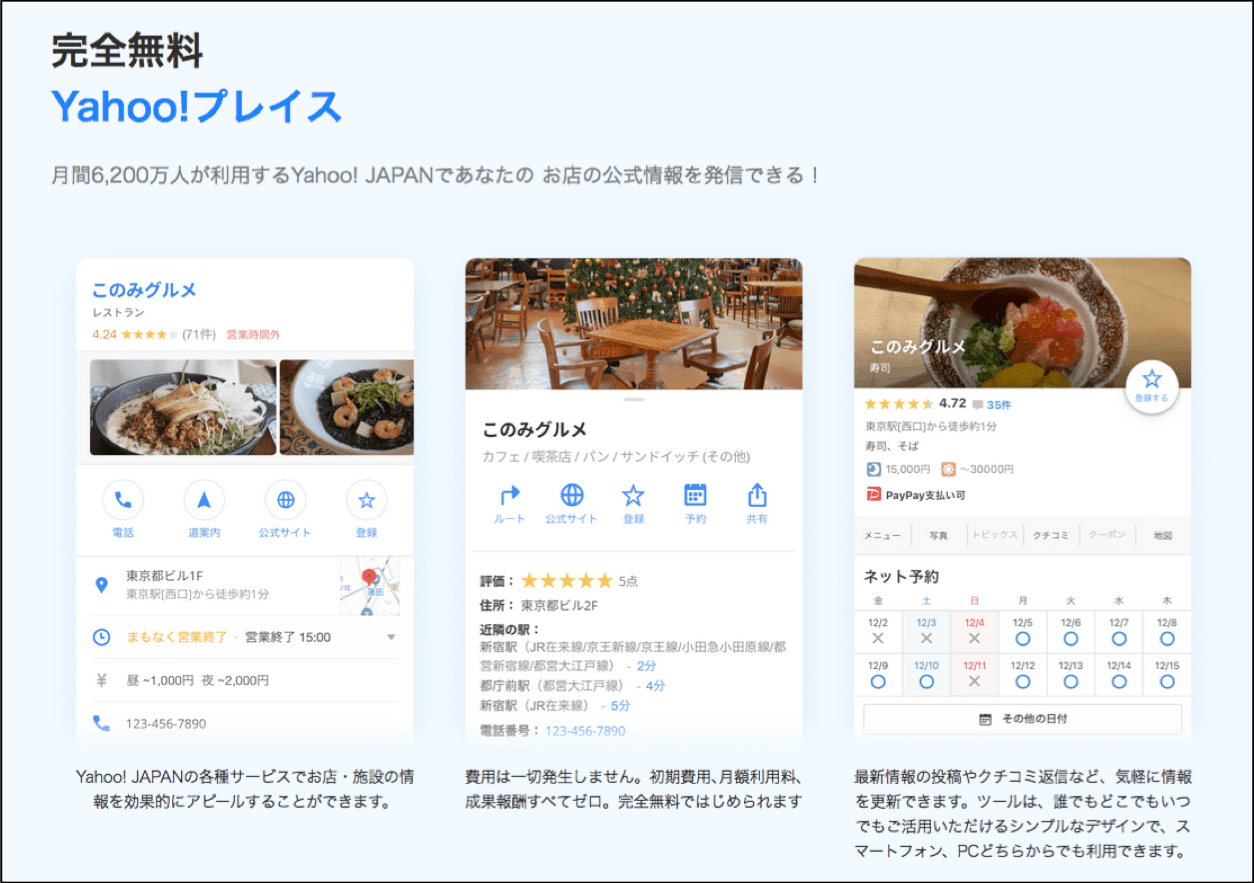Click the 登録 star icon in middle card
The height and width of the screenshot is (883, 1254).
tap(633, 495)
